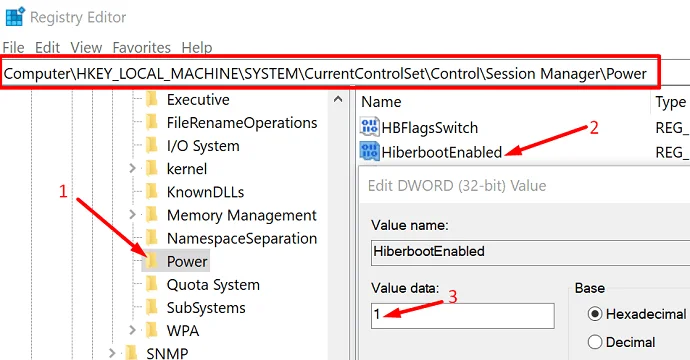Image resolution: width=690 pixels, height=360 pixels.
Task: Select the Power folder icon
Action: pos(152,261)
